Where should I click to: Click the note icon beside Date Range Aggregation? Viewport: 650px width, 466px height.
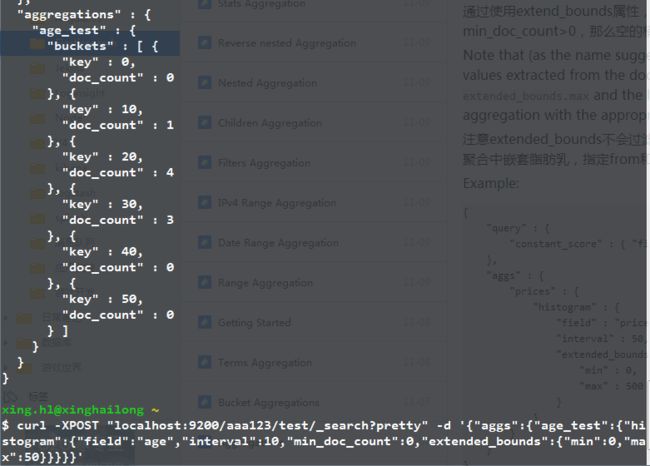(x=204, y=243)
